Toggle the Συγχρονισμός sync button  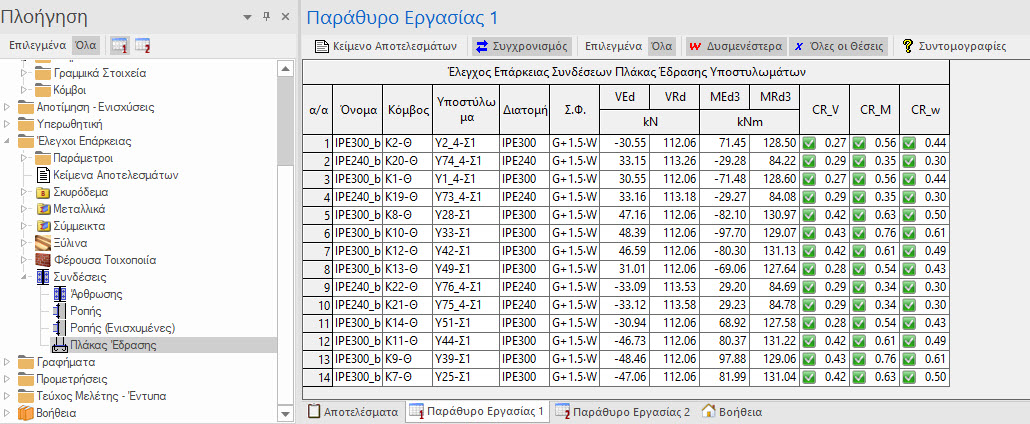pyautogui.click(x=521, y=46)
